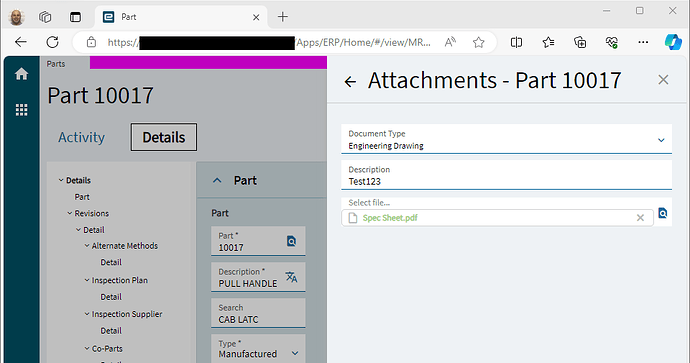The height and width of the screenshot is (363, 690).
Task: Open the Copilot icon in browser toolbar
Action: pos(673,42)
